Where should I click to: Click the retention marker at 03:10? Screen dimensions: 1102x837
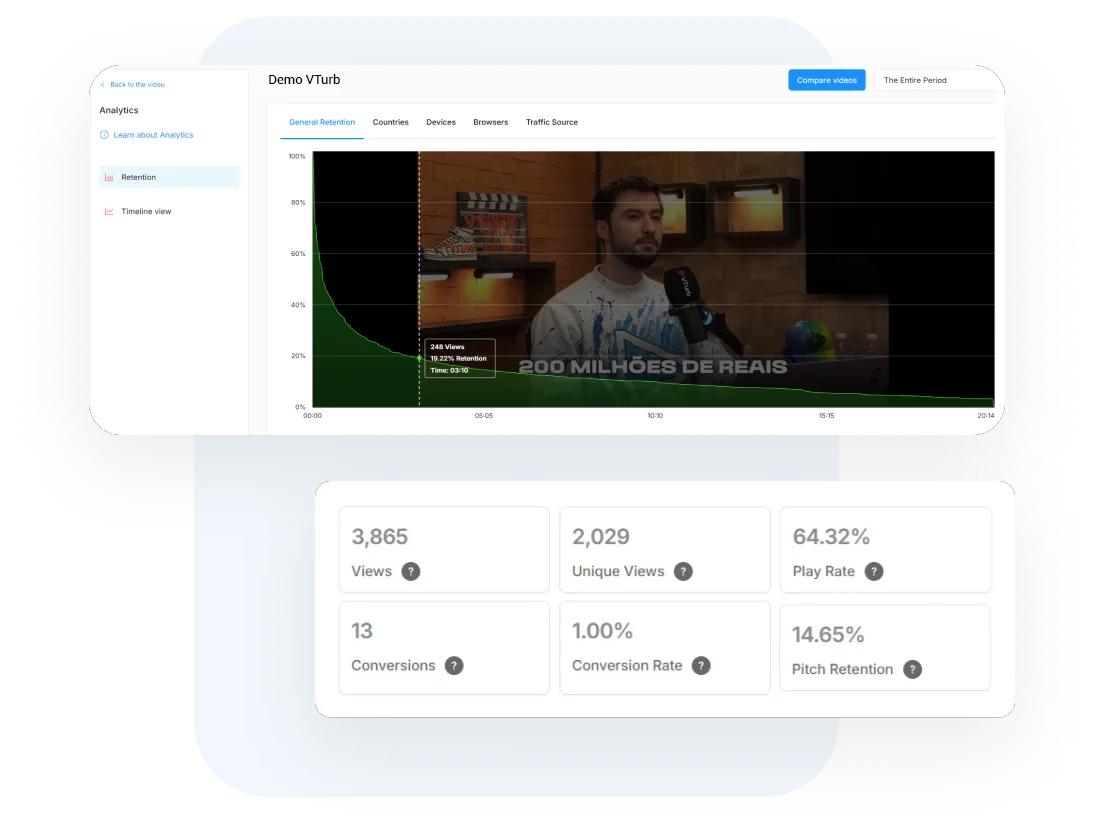419,357
